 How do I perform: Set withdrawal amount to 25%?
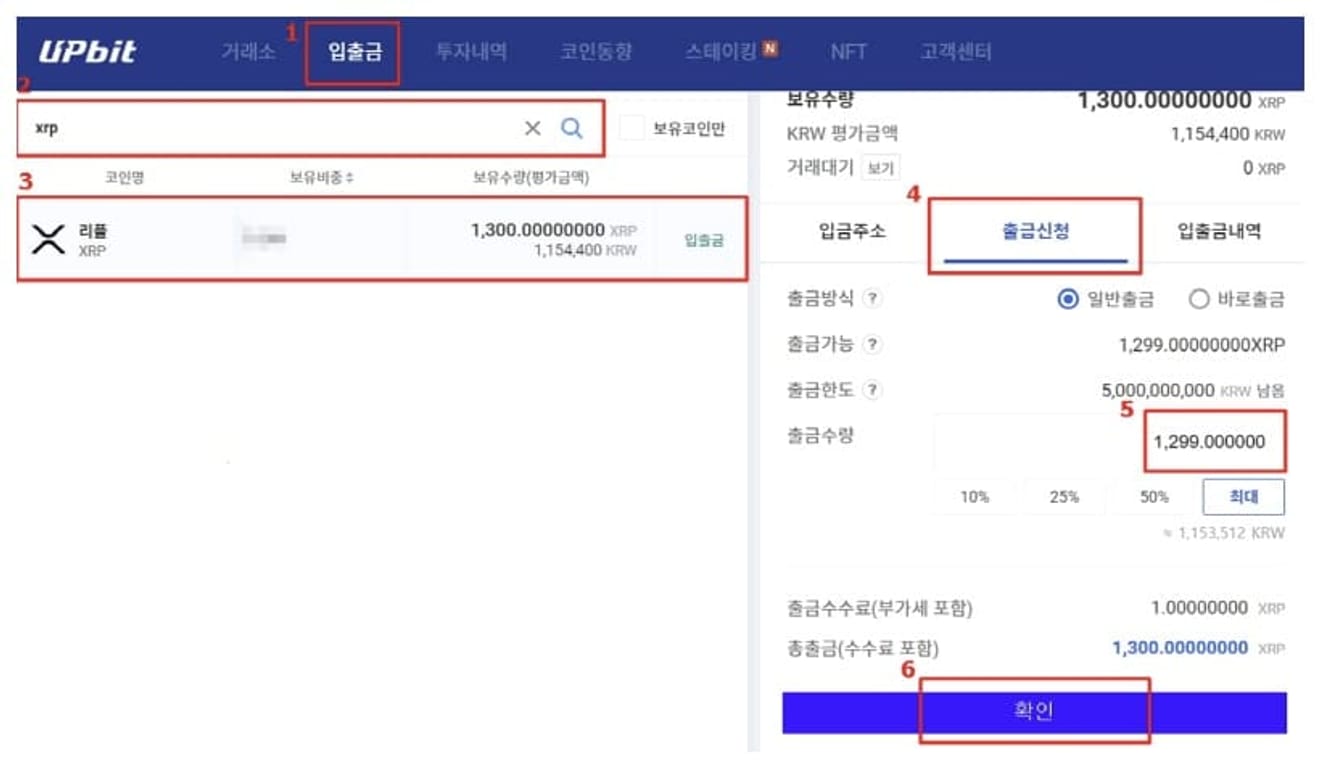tap(1064, 497)
